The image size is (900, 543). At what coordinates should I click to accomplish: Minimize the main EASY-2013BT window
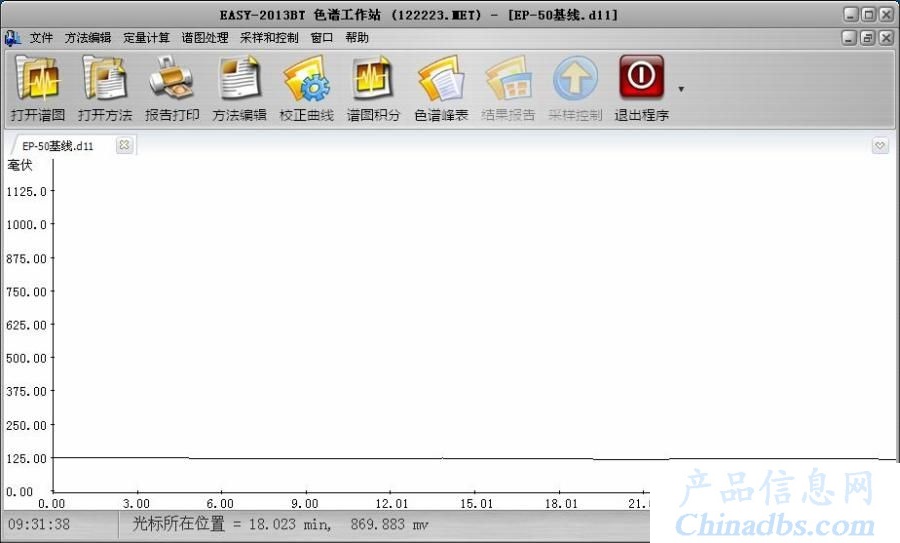point(851,14)
